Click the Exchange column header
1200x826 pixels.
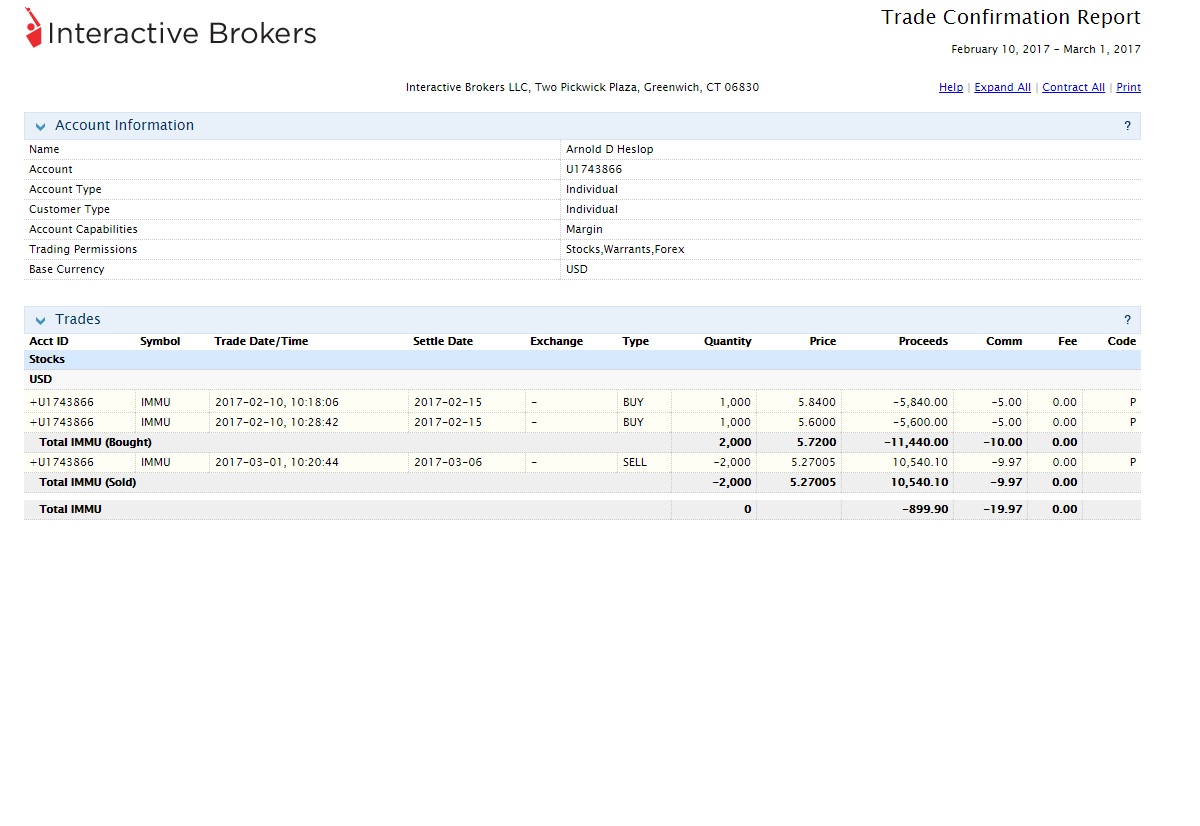click(x=556, y=341)
